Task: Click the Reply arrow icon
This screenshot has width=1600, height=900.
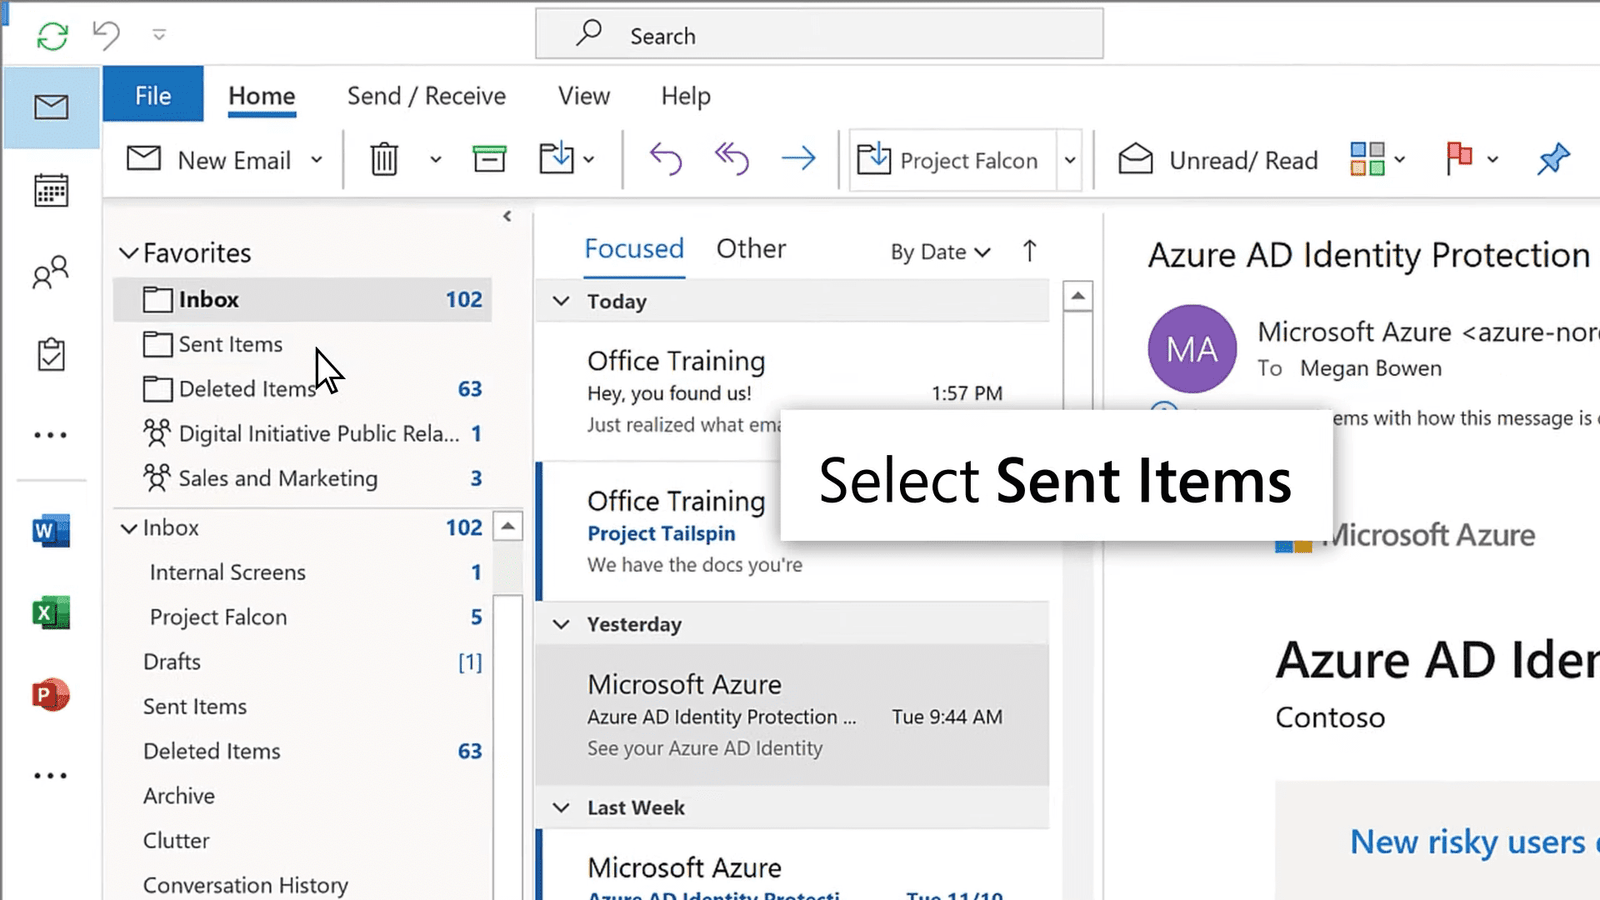Action: 666,158
